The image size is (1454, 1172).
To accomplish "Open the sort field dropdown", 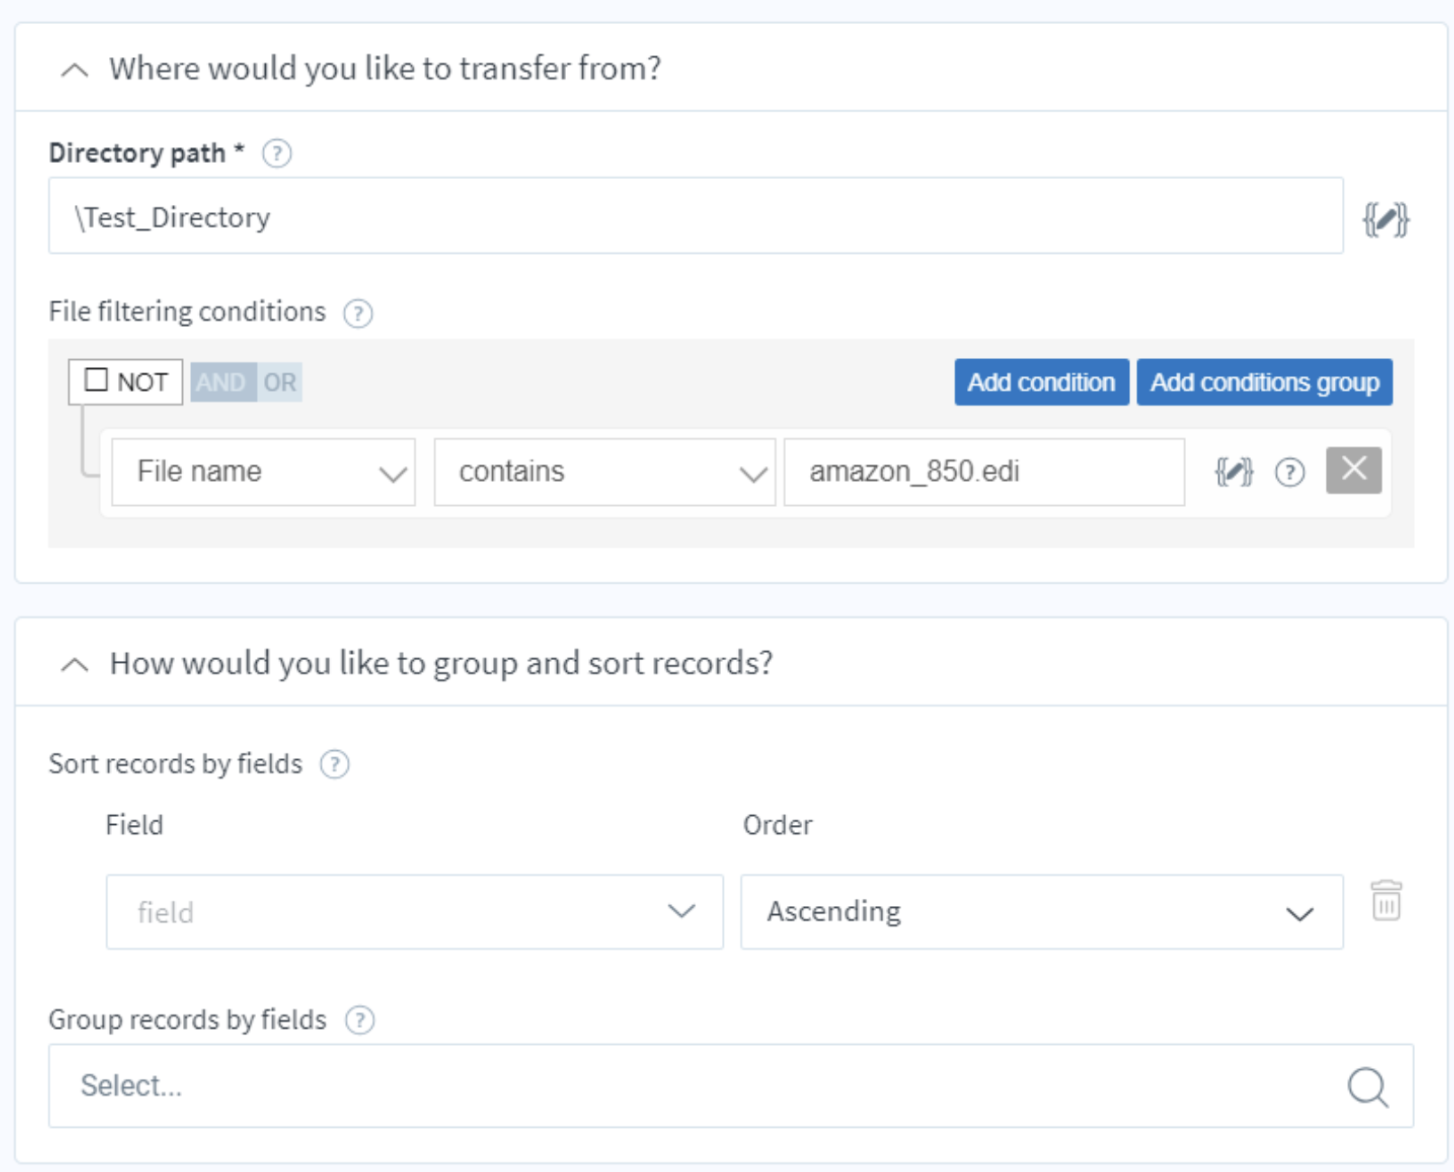I will coord(415,912).
